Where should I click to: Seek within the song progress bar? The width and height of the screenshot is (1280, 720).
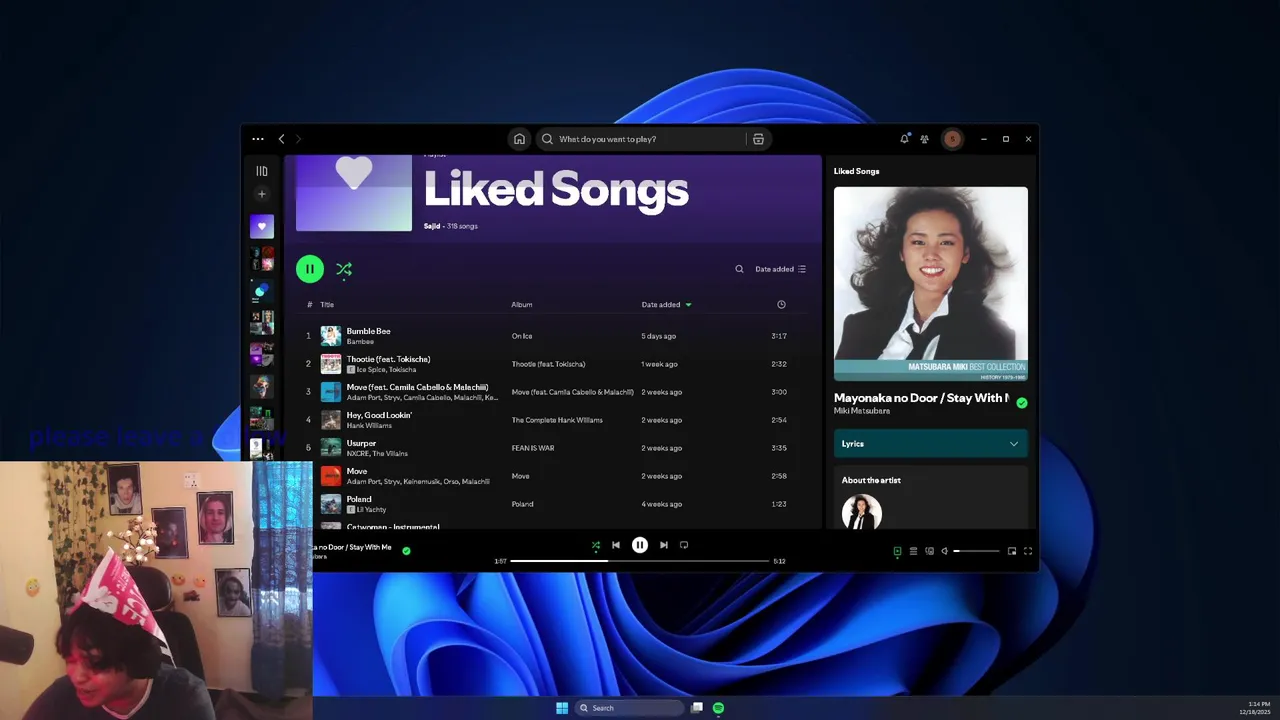click(x=640, y=561)
